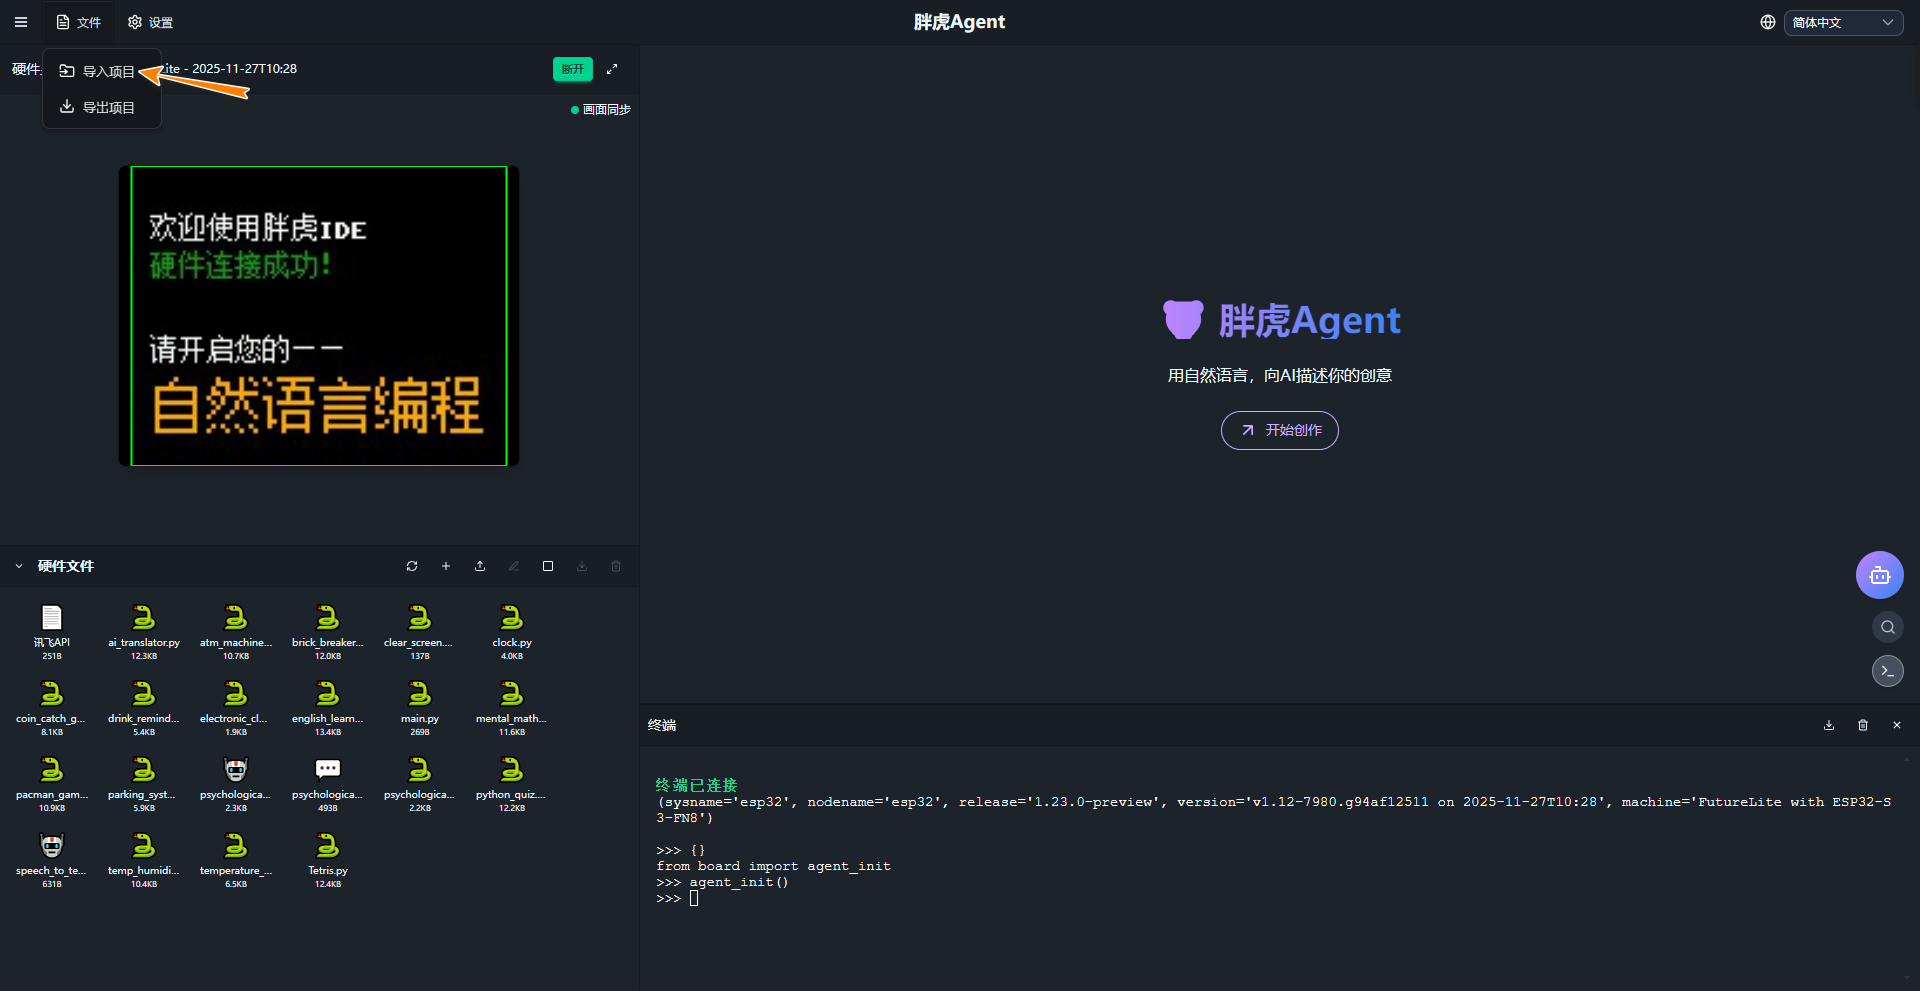Open the purple robot AI assistant button
Screen dimensions: 1920x991
pos(1879,575)
